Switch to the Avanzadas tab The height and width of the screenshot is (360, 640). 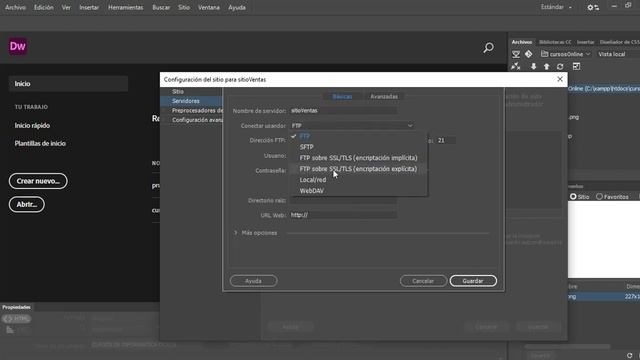coord(384,97)
